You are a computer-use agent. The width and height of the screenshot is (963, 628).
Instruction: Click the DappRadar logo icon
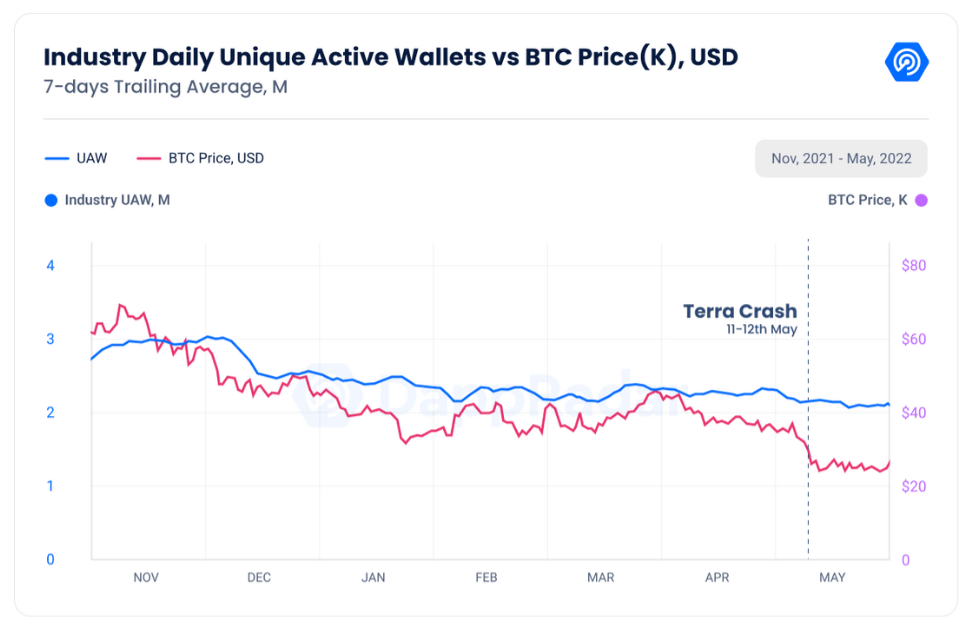(x=906, y=62)
